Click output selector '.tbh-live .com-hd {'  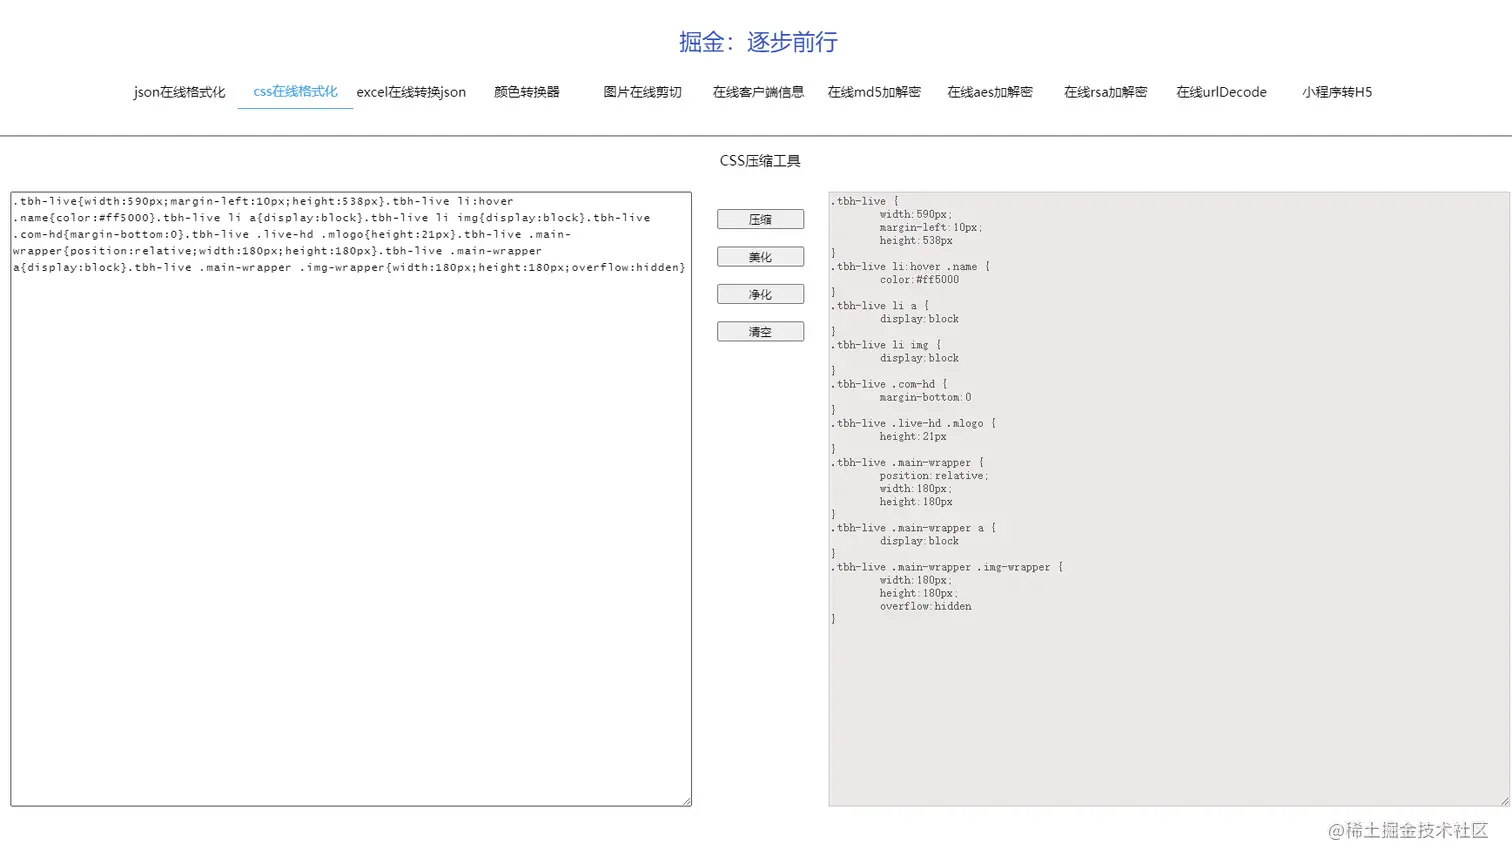coord(889,384)
